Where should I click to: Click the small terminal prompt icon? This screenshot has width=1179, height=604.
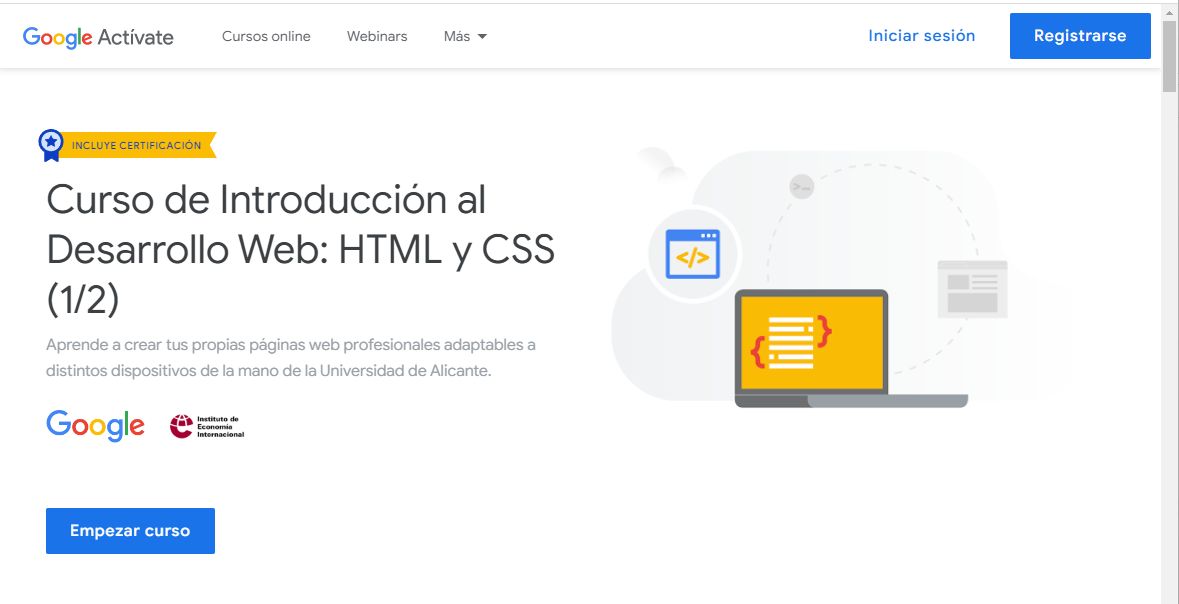802,186
